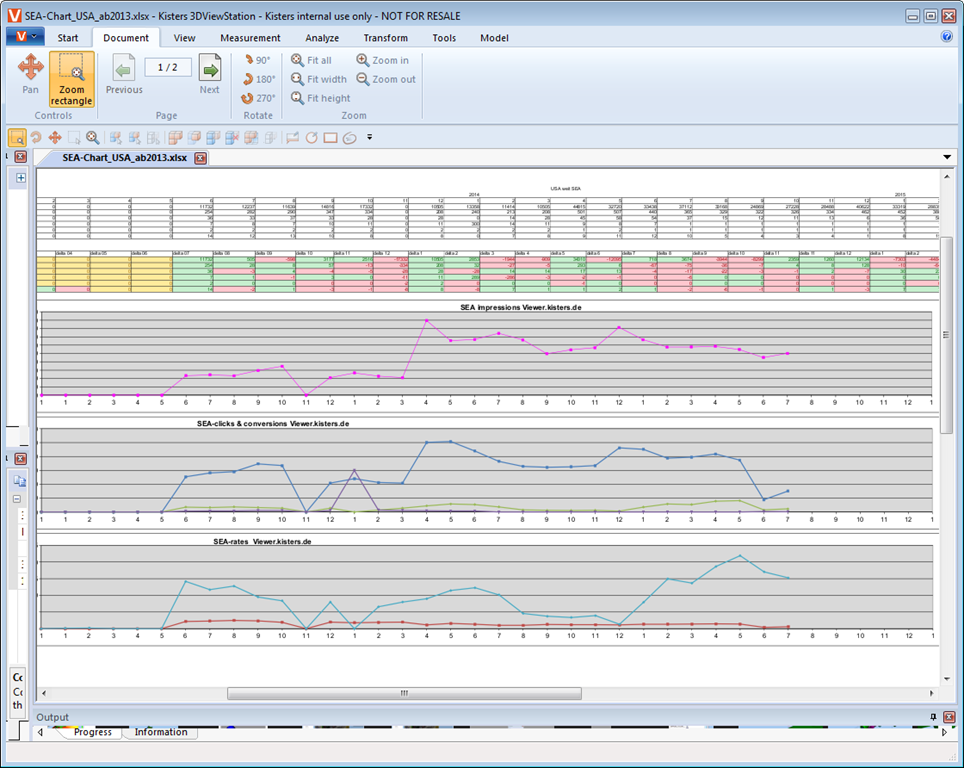Click the copy pages icon in lower left panel
Viewport: 964px width, 768px height.
tap(20, 481)
